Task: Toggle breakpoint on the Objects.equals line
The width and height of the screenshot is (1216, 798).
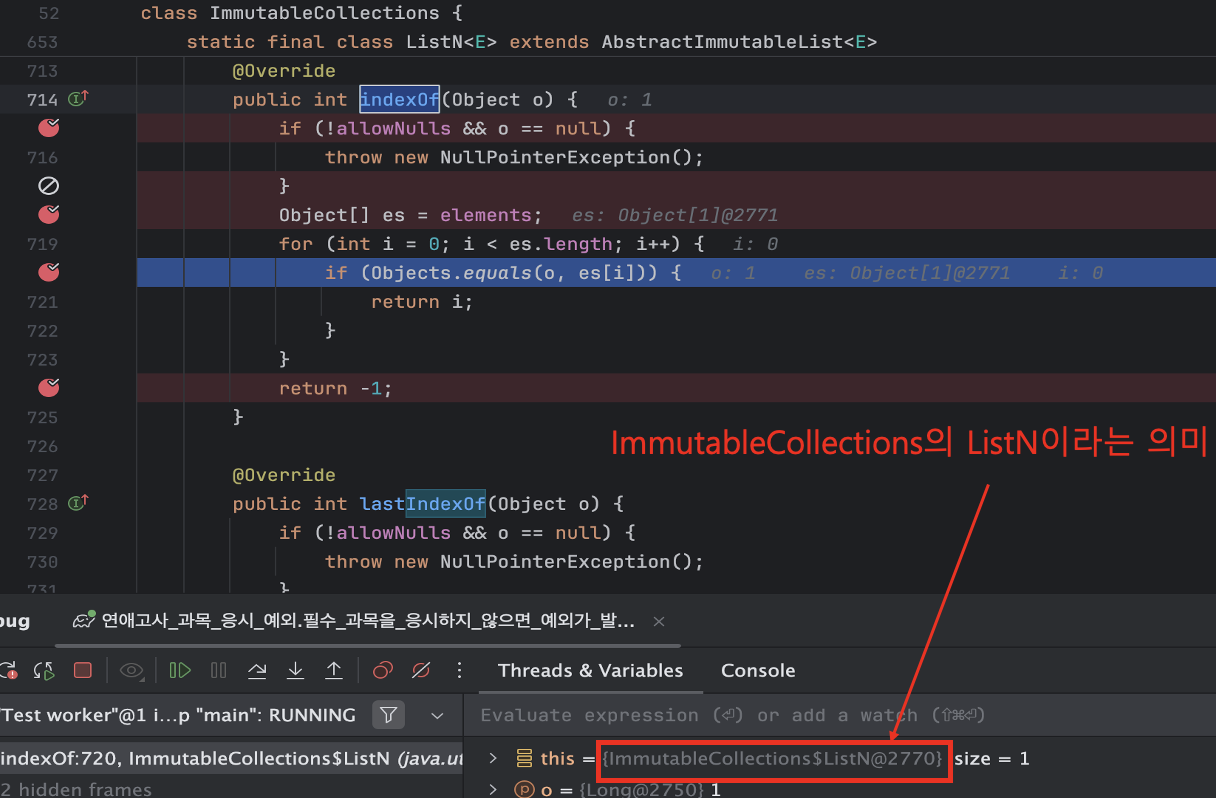Action: coord(48,272)
